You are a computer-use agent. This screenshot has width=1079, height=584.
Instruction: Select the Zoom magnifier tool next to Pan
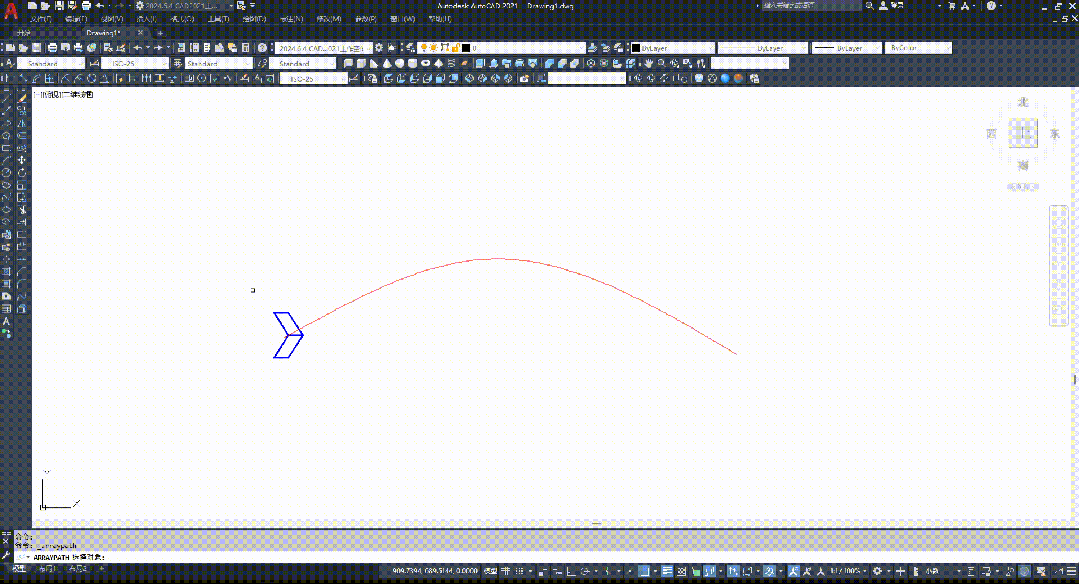[661, 63]
